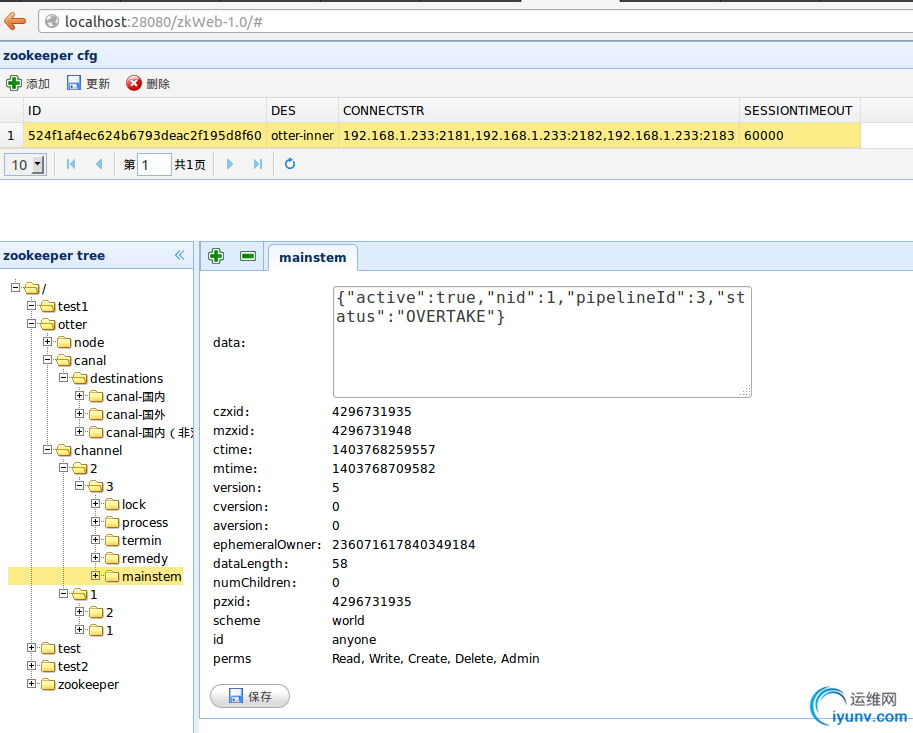Image resolution: width=913 pixels, height=733 pixels.
Task: Expand the mainstem tree node
Action: coord(96,576)
